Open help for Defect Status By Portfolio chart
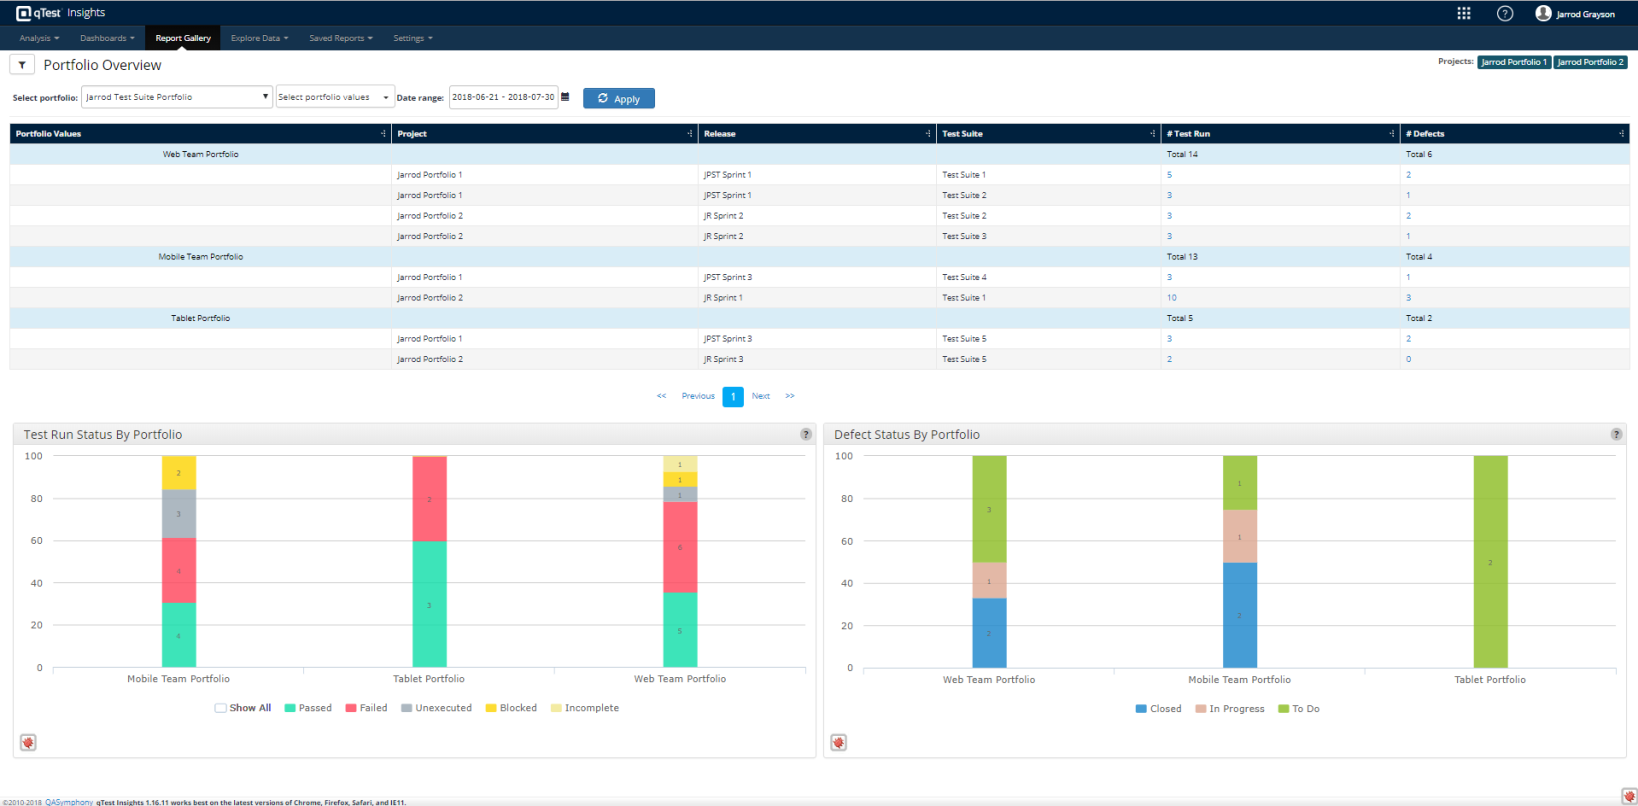1638x806 pixels. pos(1616,434)
